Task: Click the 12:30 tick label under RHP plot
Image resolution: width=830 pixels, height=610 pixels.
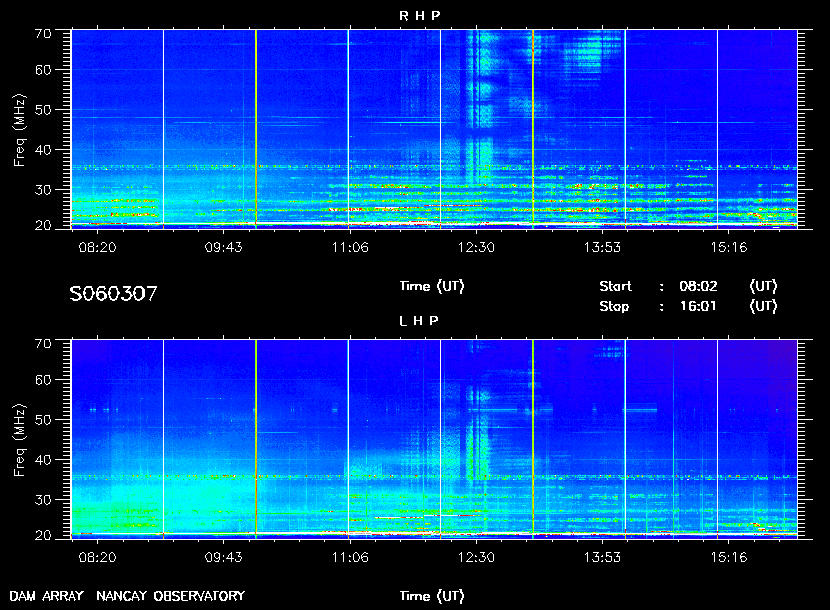Action: pyautogui.click(x=476, y=247)
